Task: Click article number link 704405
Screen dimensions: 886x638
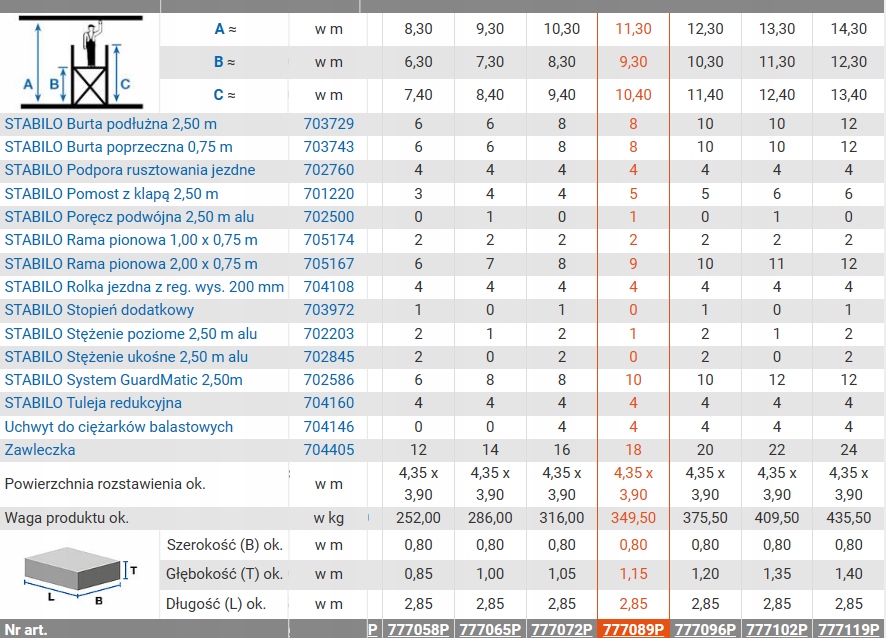Action: (329, 450)
